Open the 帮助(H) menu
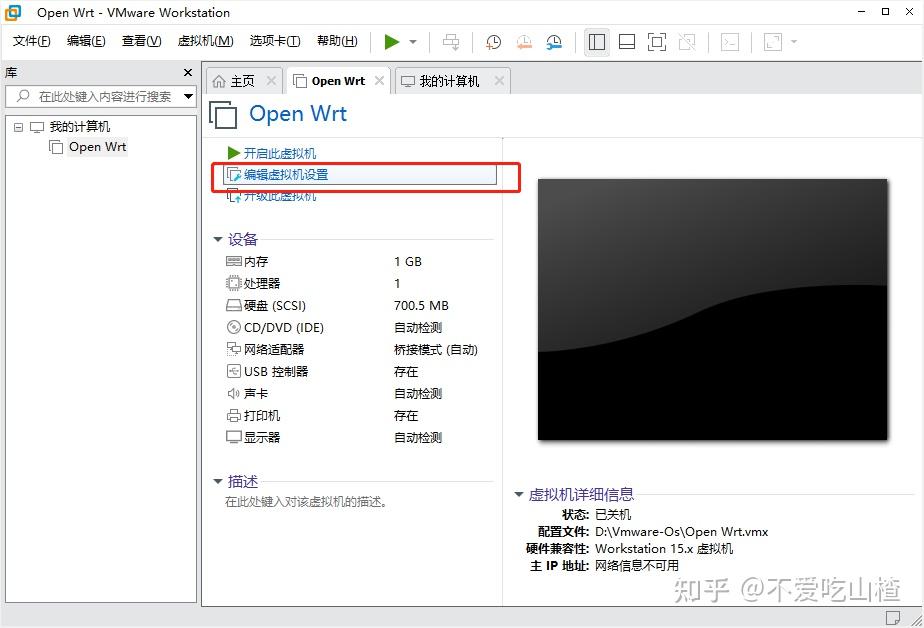Viewport: 924px width, 628px height. (337, 41)
